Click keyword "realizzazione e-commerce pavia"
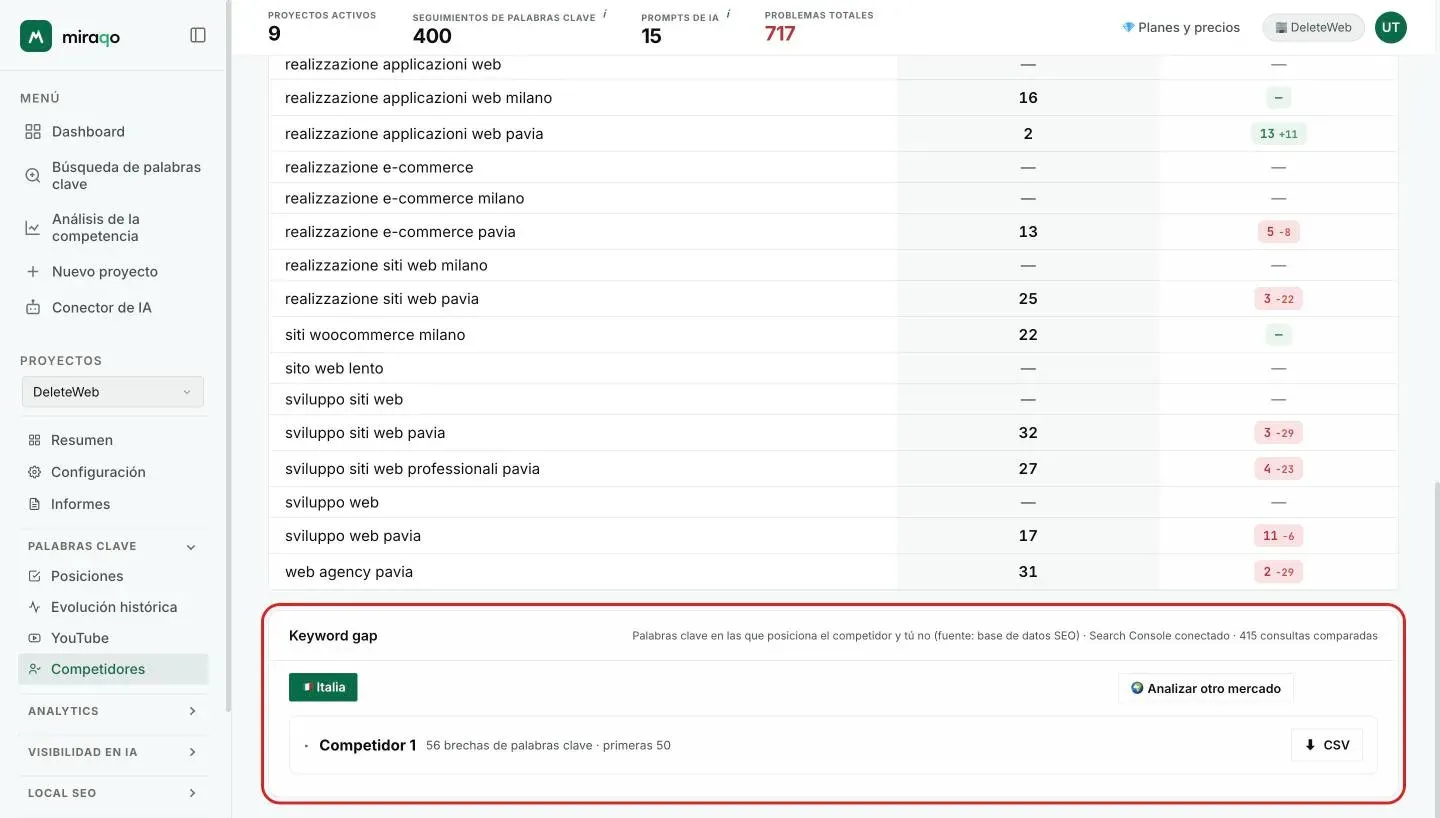 [x=400, y=232]
